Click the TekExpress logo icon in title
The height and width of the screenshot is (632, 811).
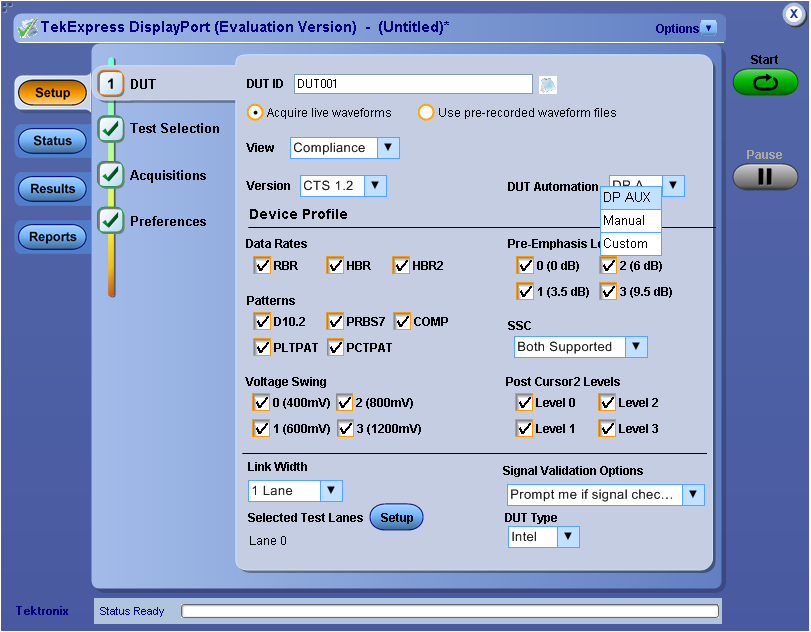[27, 28]
